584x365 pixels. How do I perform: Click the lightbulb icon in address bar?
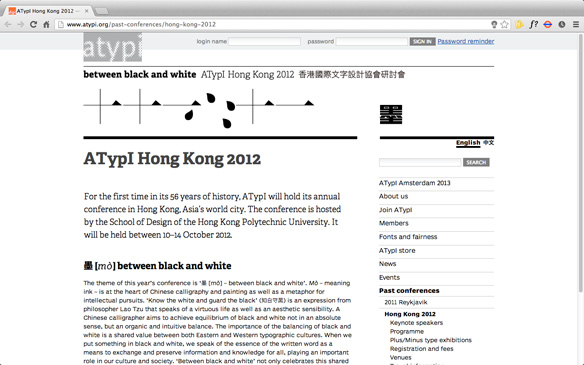[x=494, y=25]
